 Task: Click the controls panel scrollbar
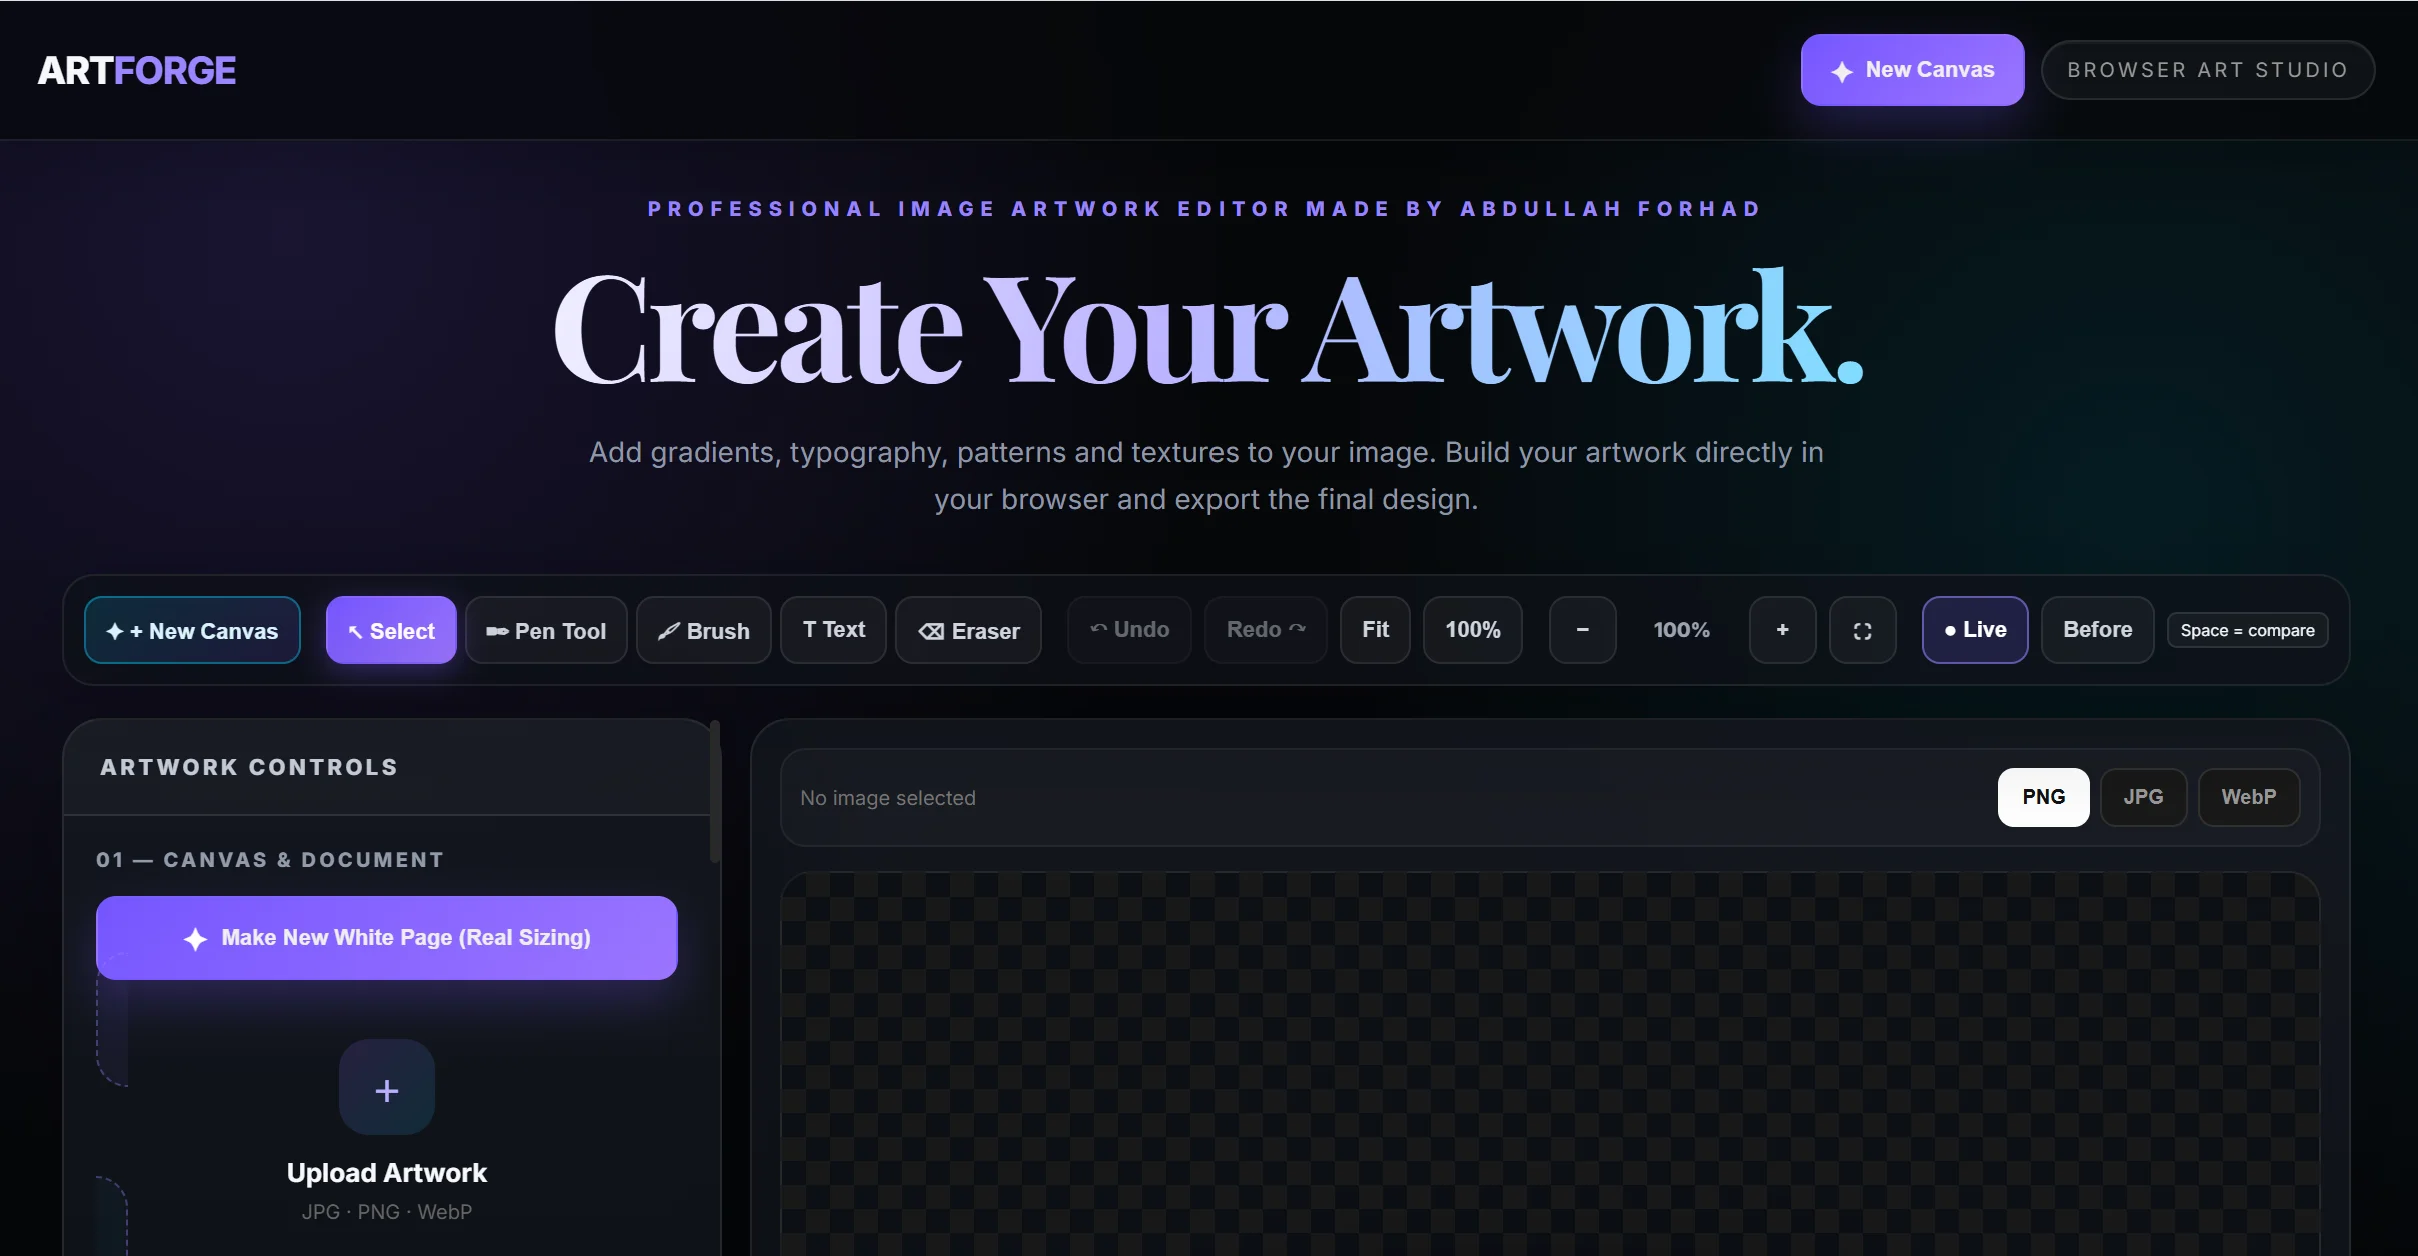(715, 792)
